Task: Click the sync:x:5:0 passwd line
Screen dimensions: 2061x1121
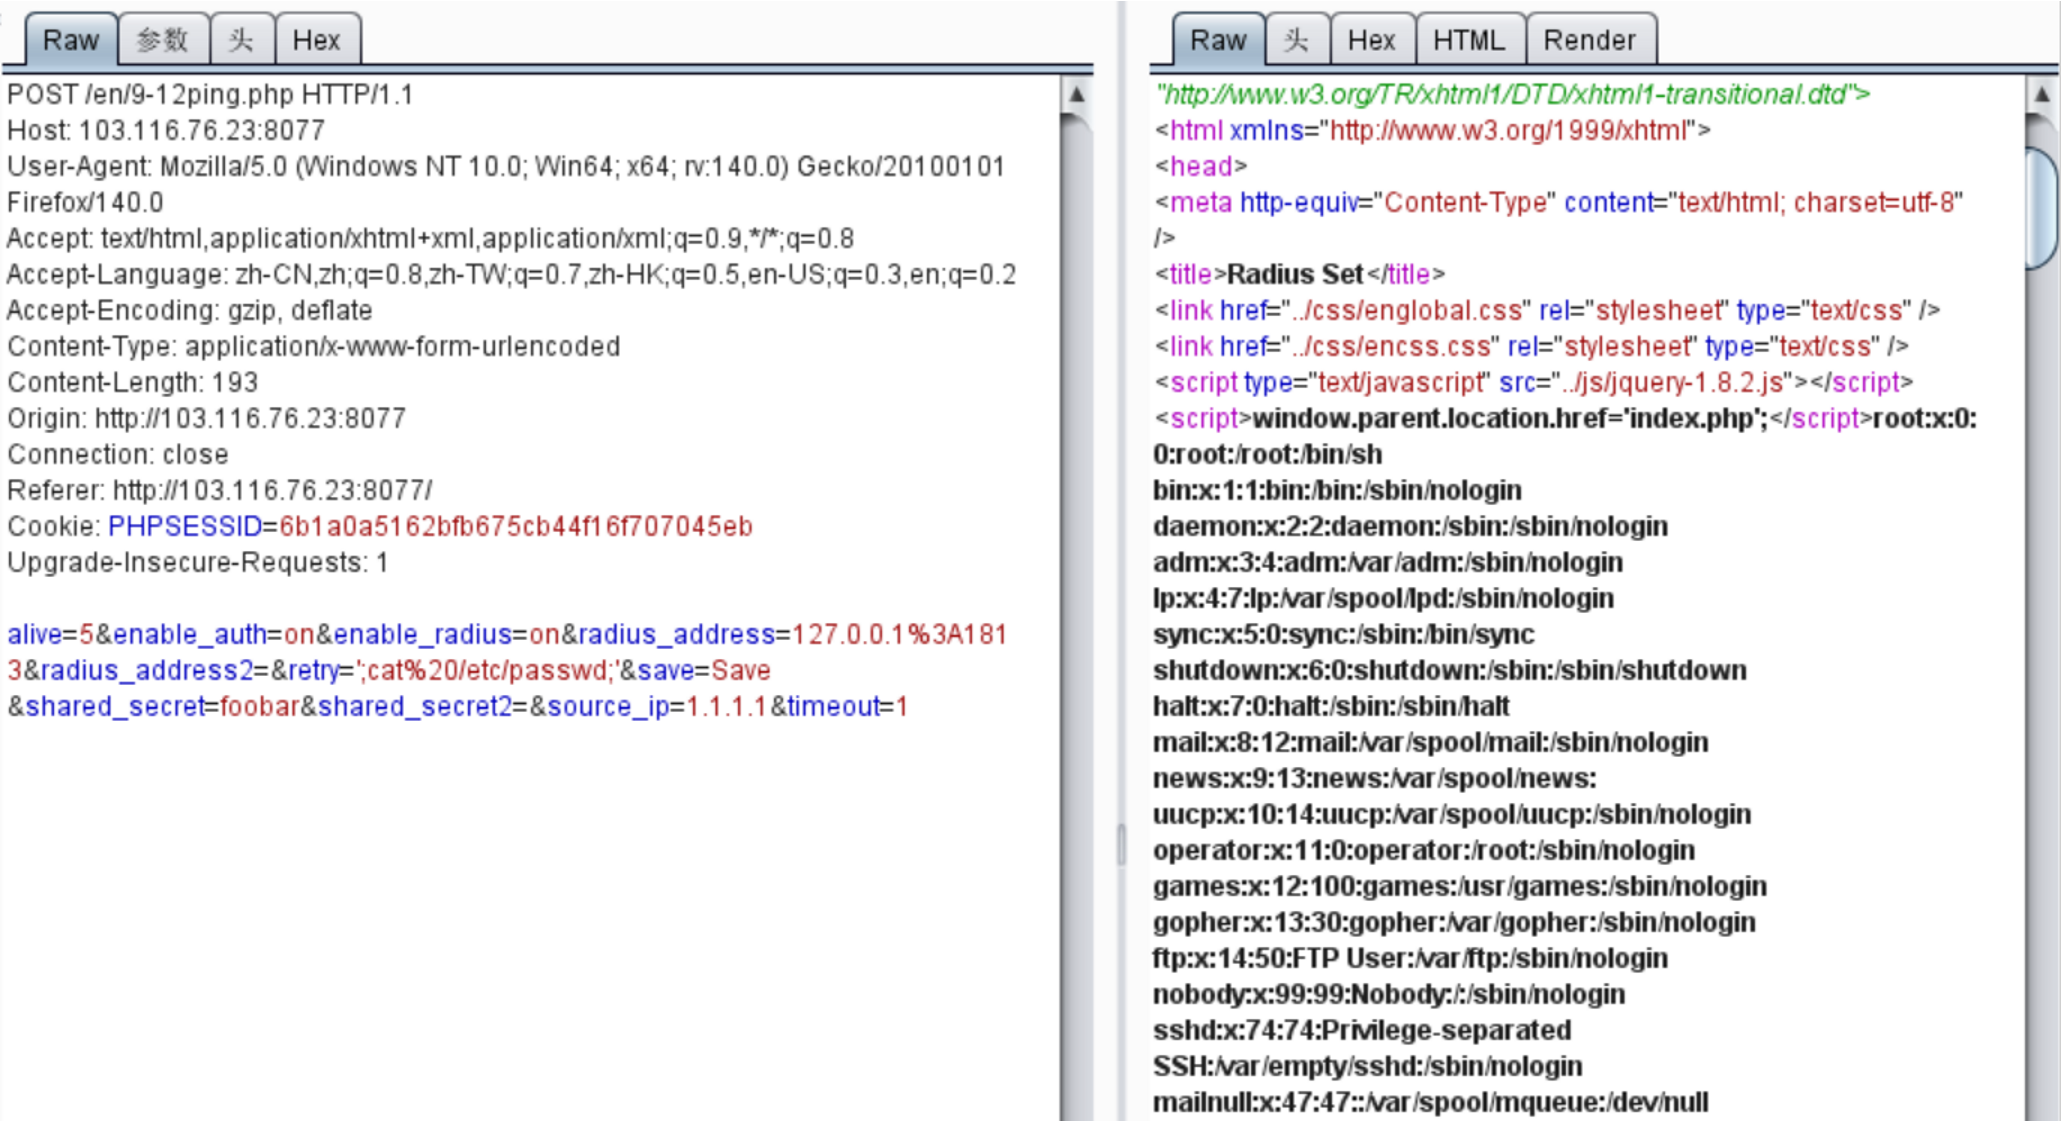Action: click(1344, 635)
